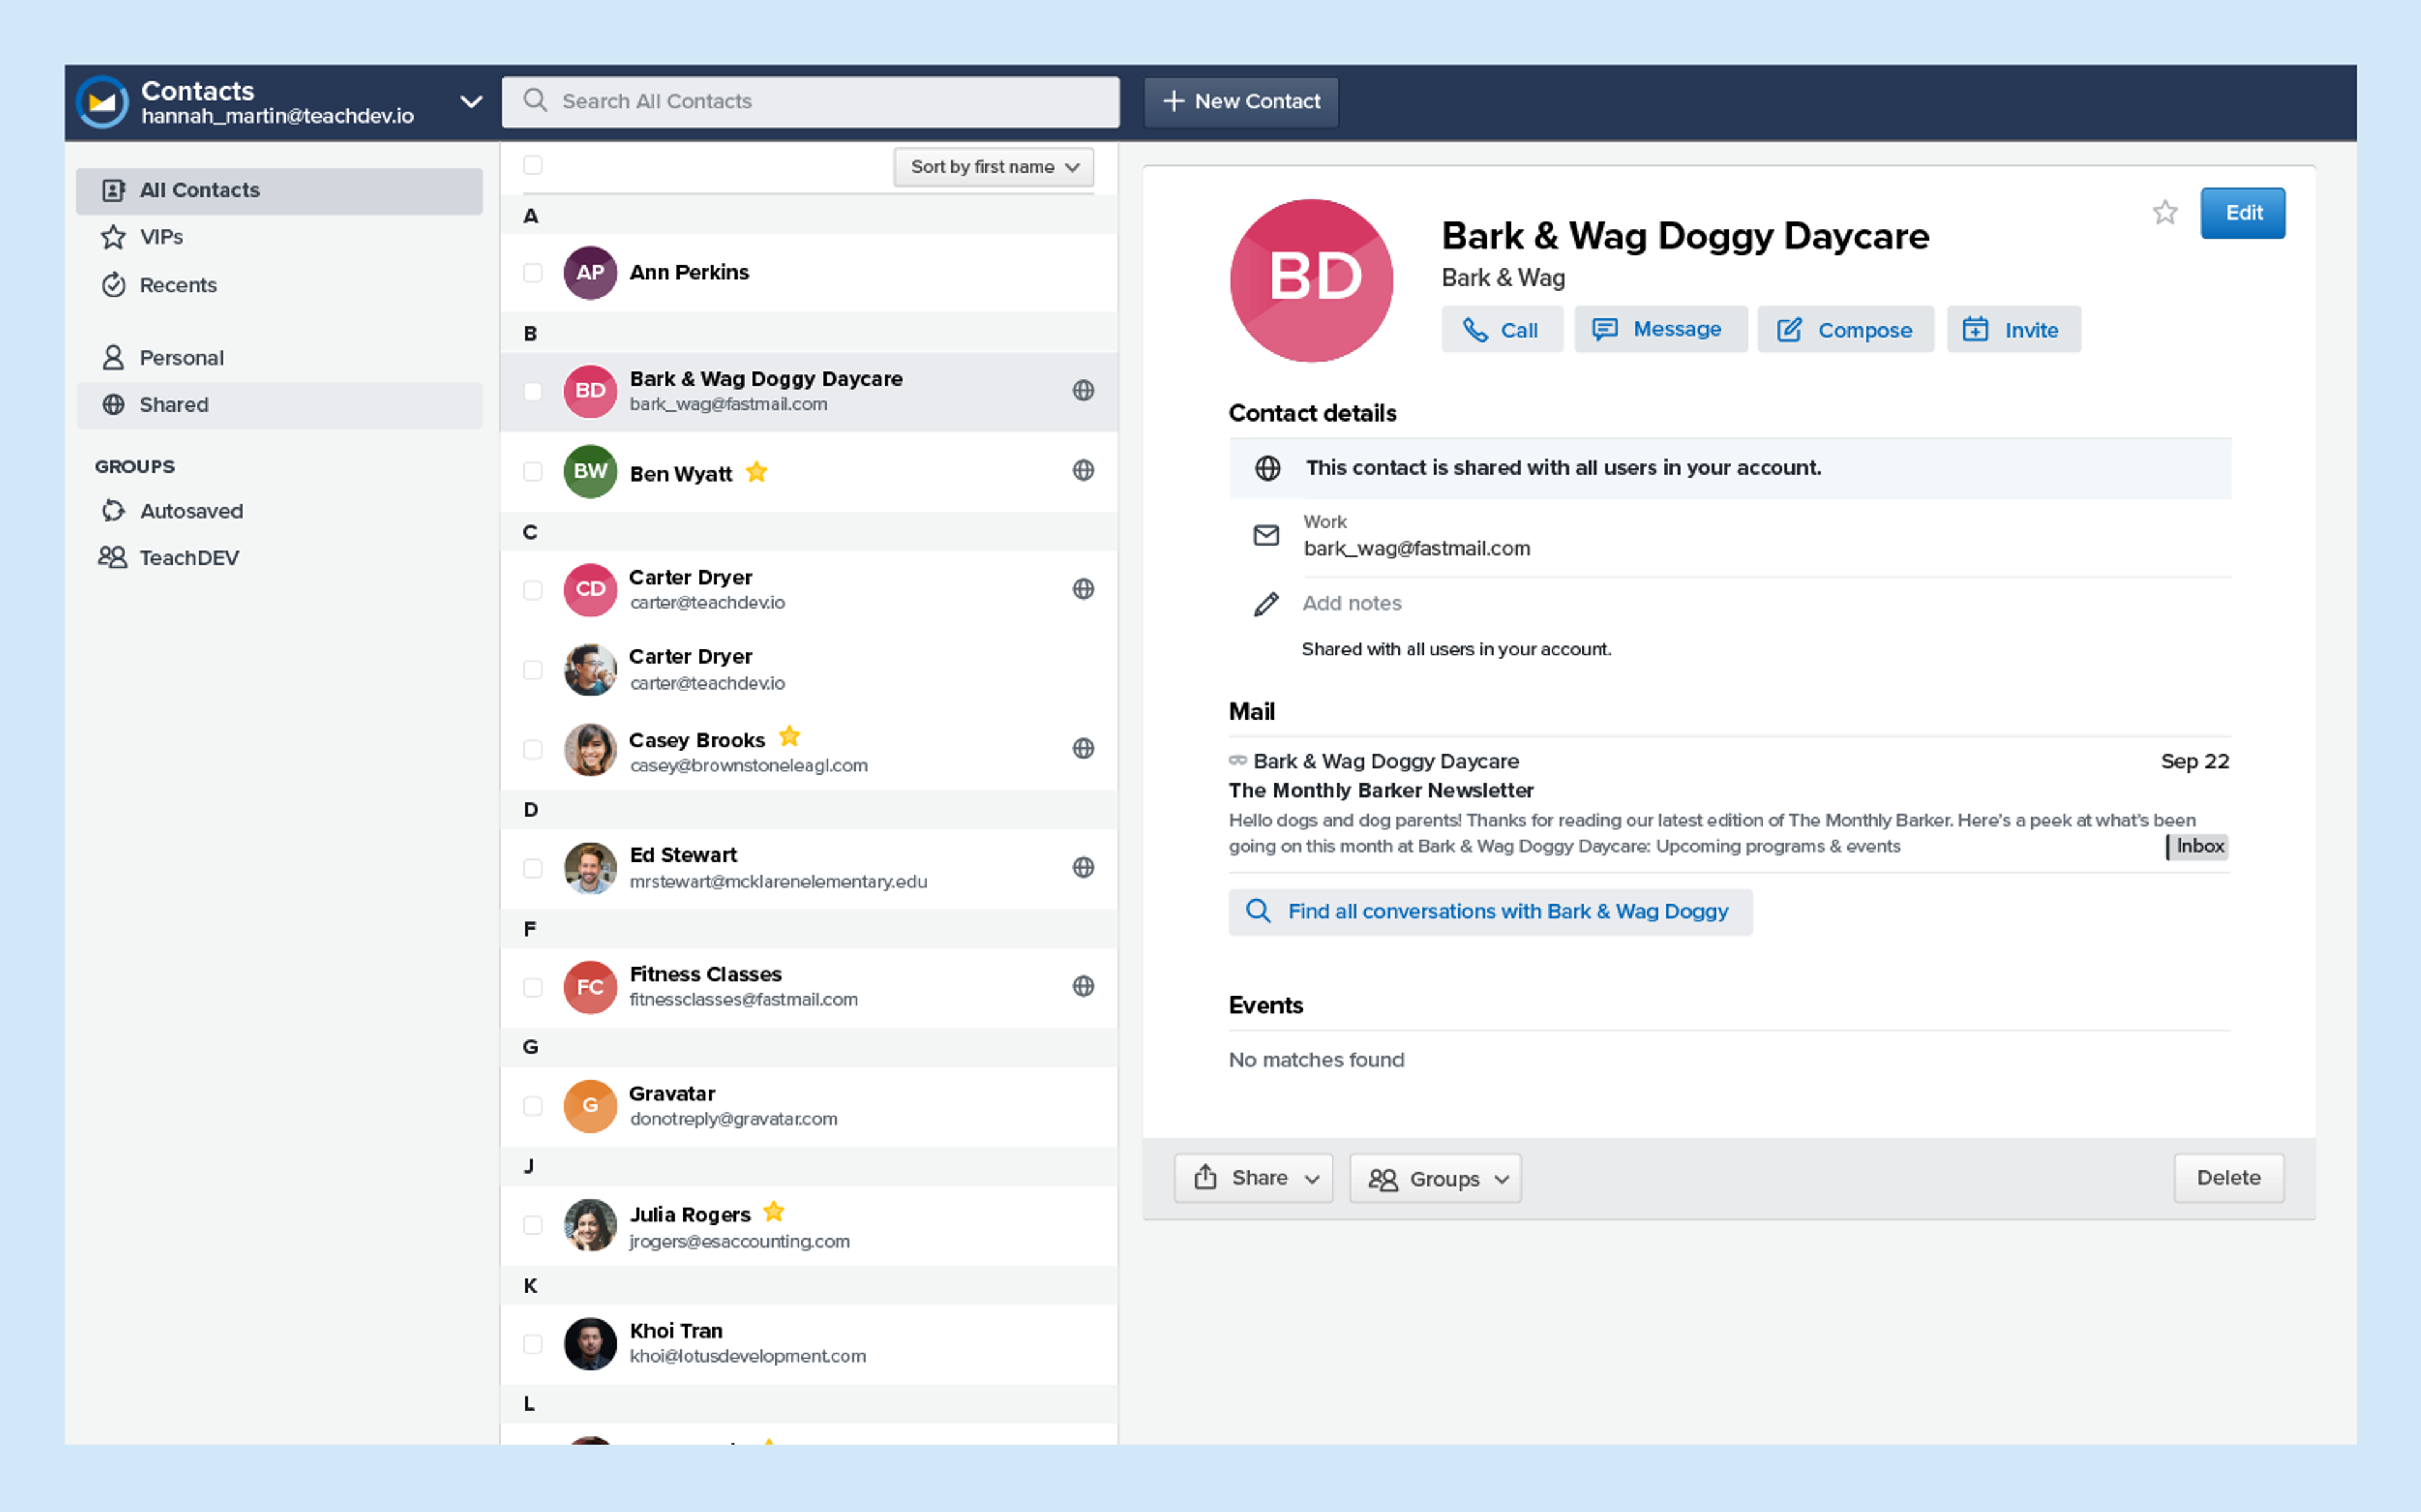Click the star icon to favorite this contact
The height and width of the screenshot is (1512, 2421).
click(2164, 212)
